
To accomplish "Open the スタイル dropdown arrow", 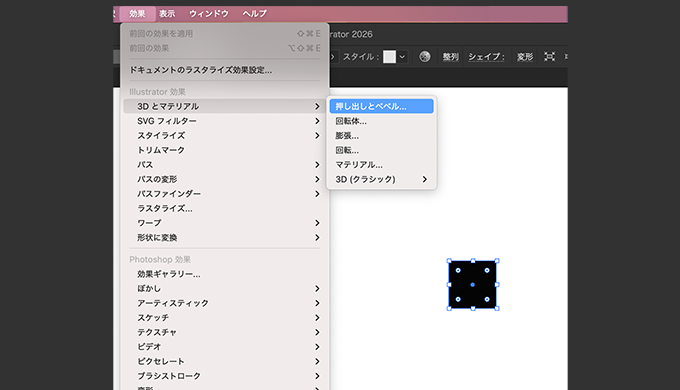I will click(402, 57).
